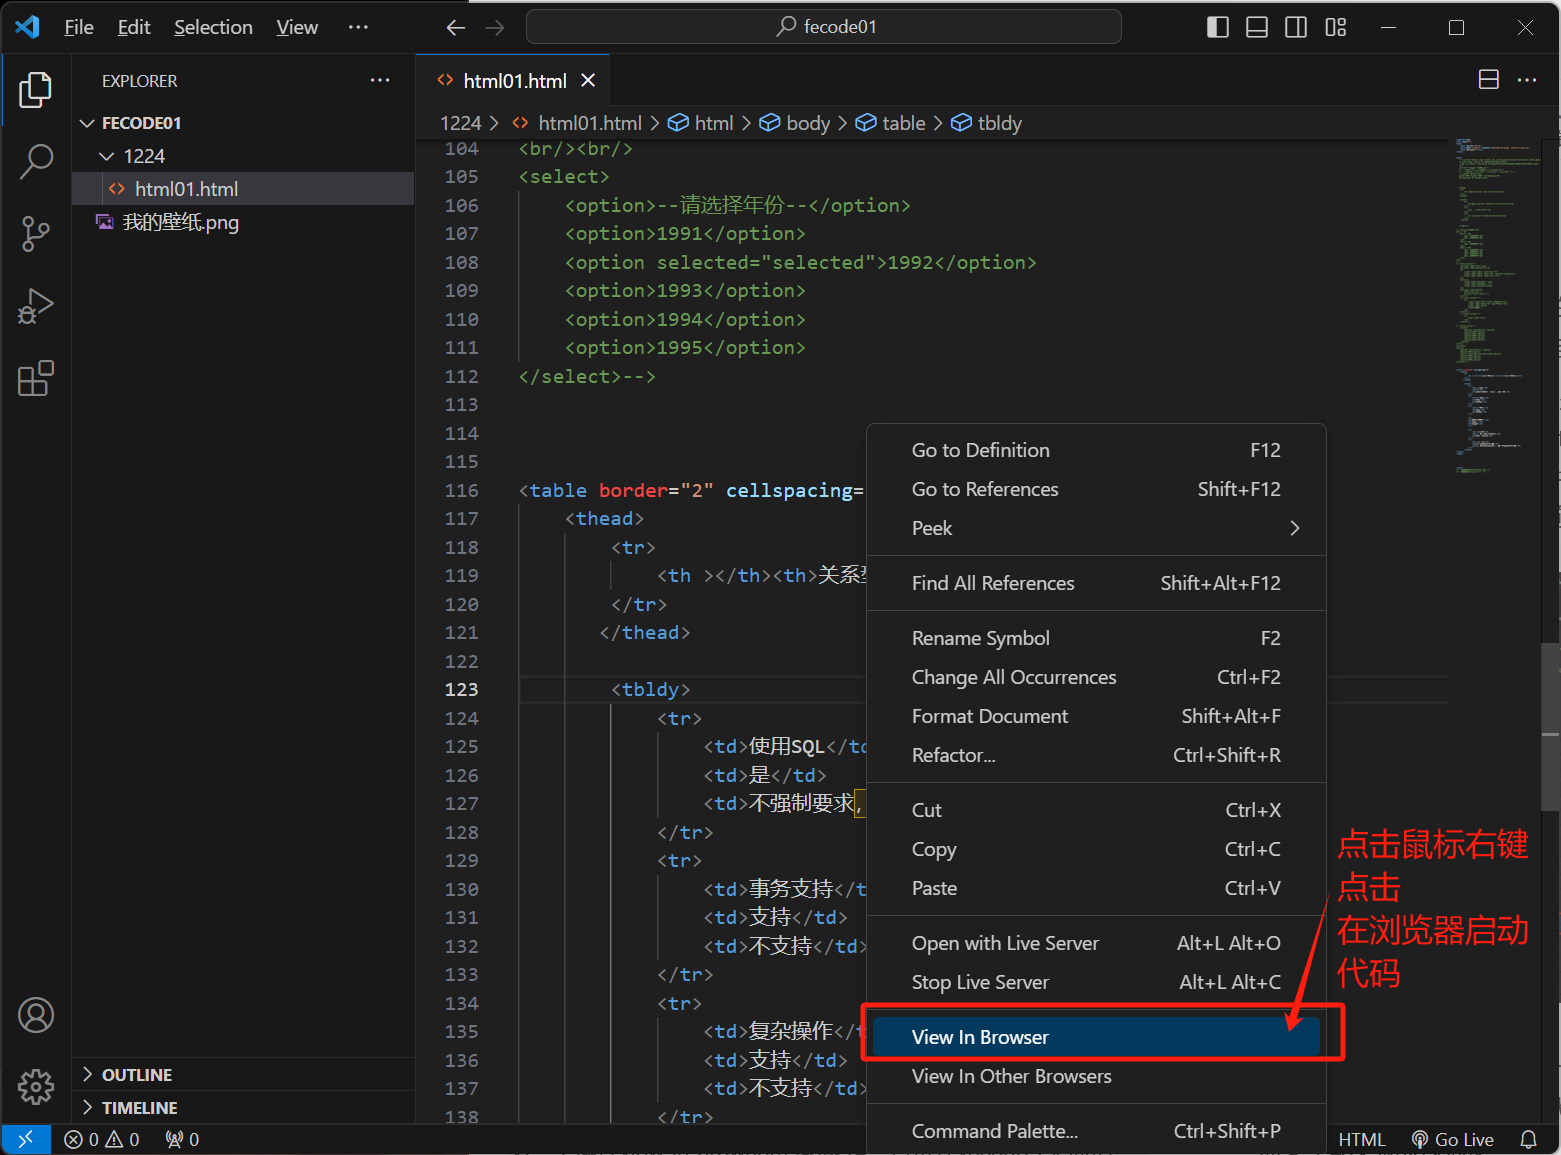Split the editor with the split icon

(1489, 80)
